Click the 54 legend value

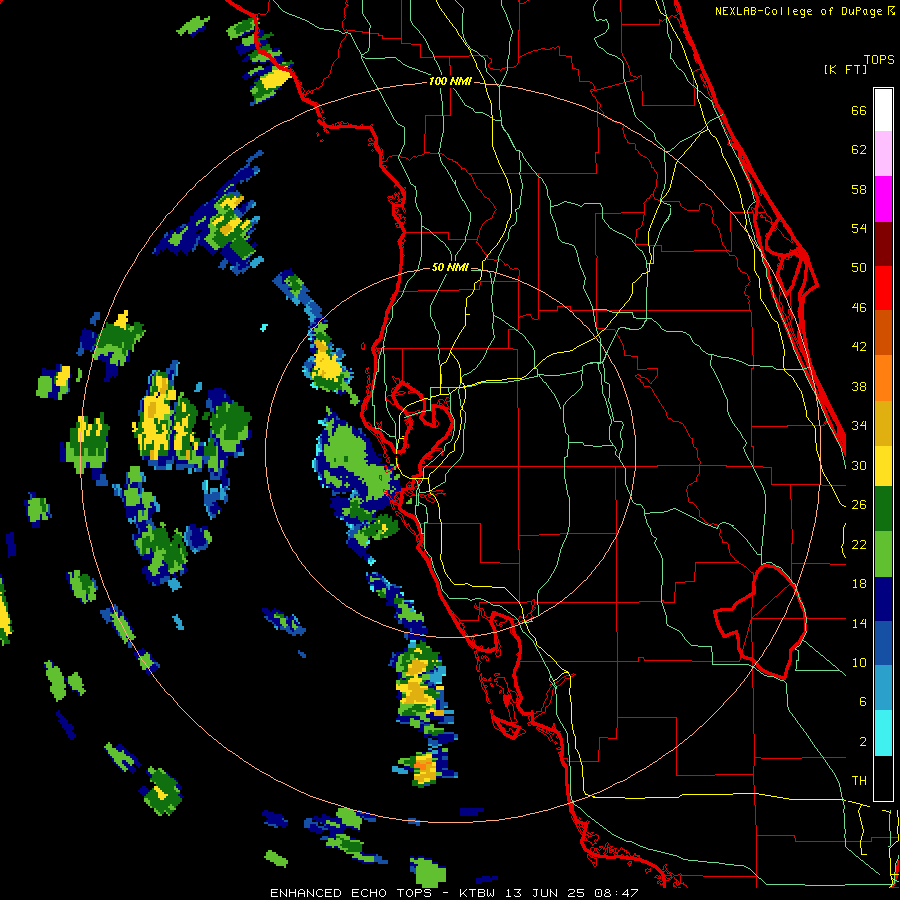tap(859, 228)
